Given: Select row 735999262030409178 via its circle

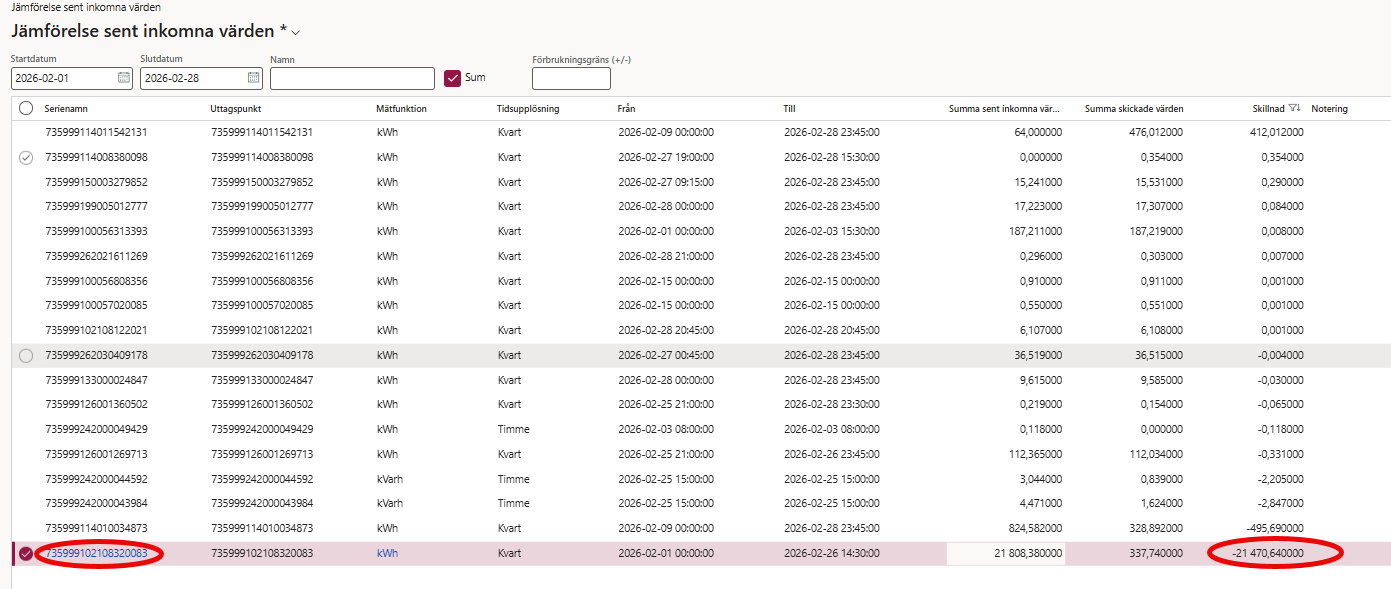Looking at the screenshot, I should [x=26, y=355].
